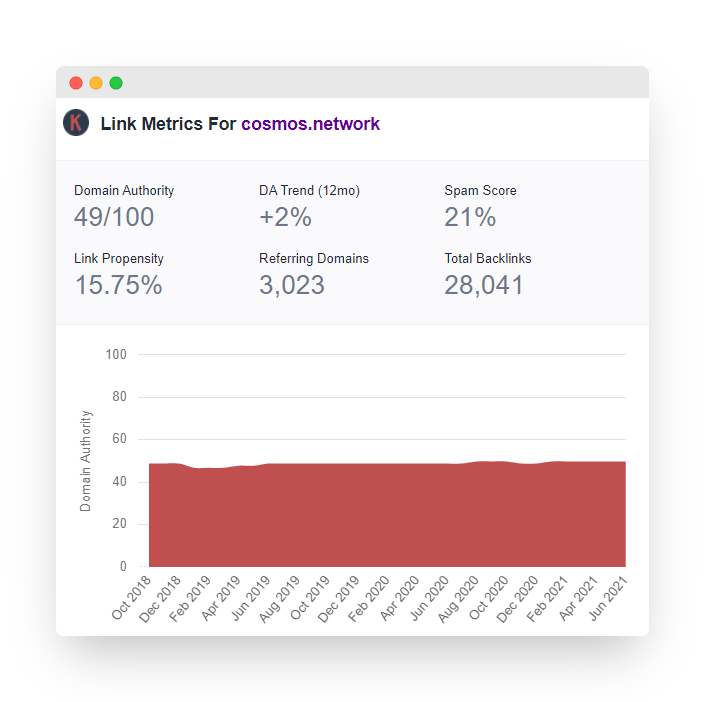Click the Dec 2019 x-axis label
Viewport: 705px width, 702px height.
coord(339,599)
